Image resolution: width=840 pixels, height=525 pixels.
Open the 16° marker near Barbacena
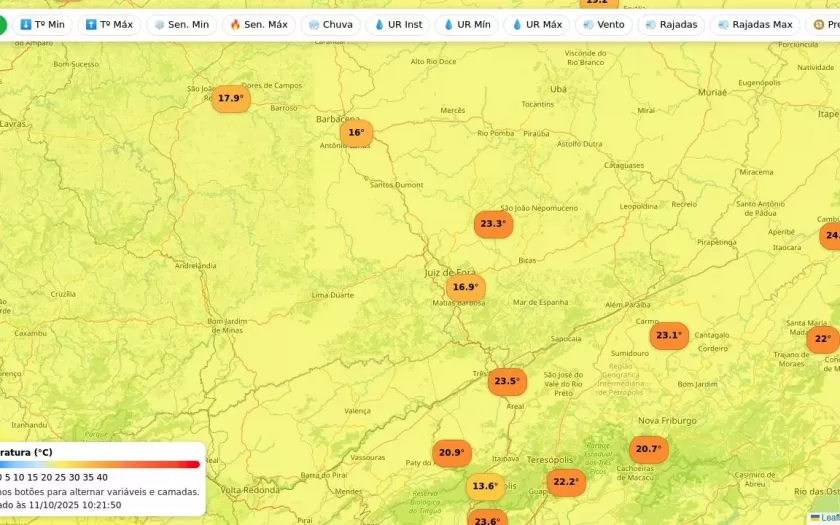coord(355,133)
